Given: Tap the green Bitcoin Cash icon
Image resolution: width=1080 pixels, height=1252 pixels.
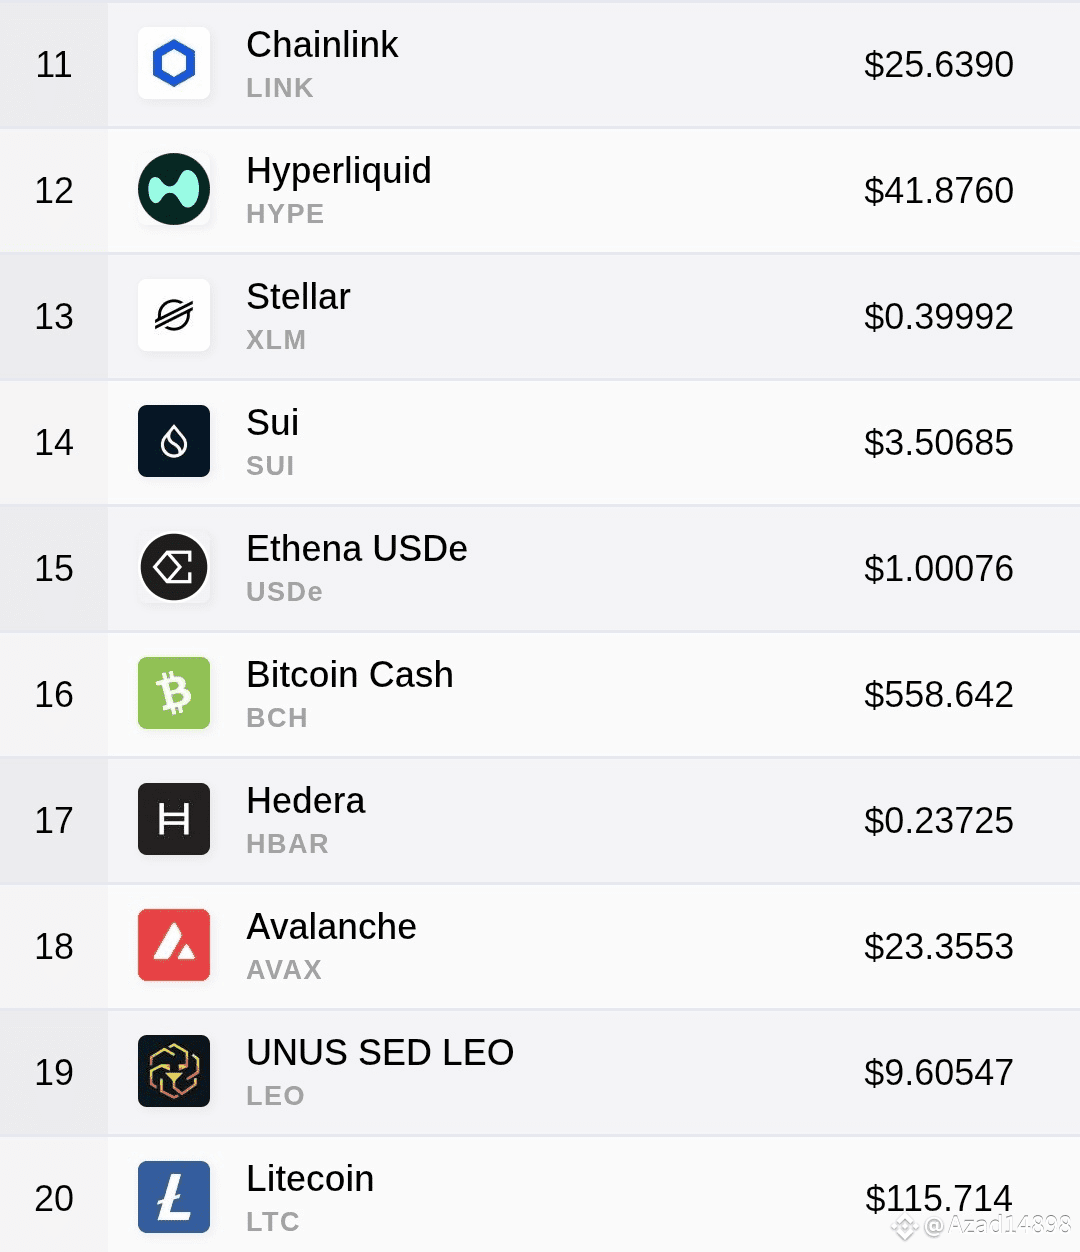Looking at the screenshot, I should (174, 693).
